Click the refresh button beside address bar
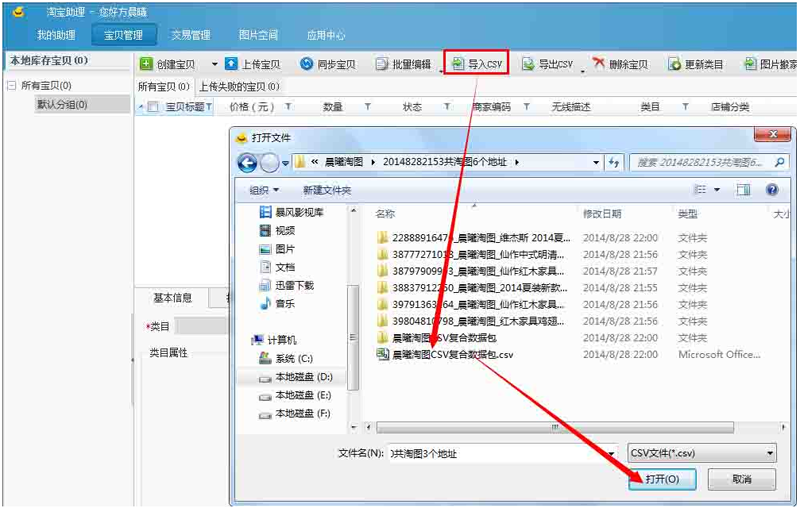 tap(614, 163)
